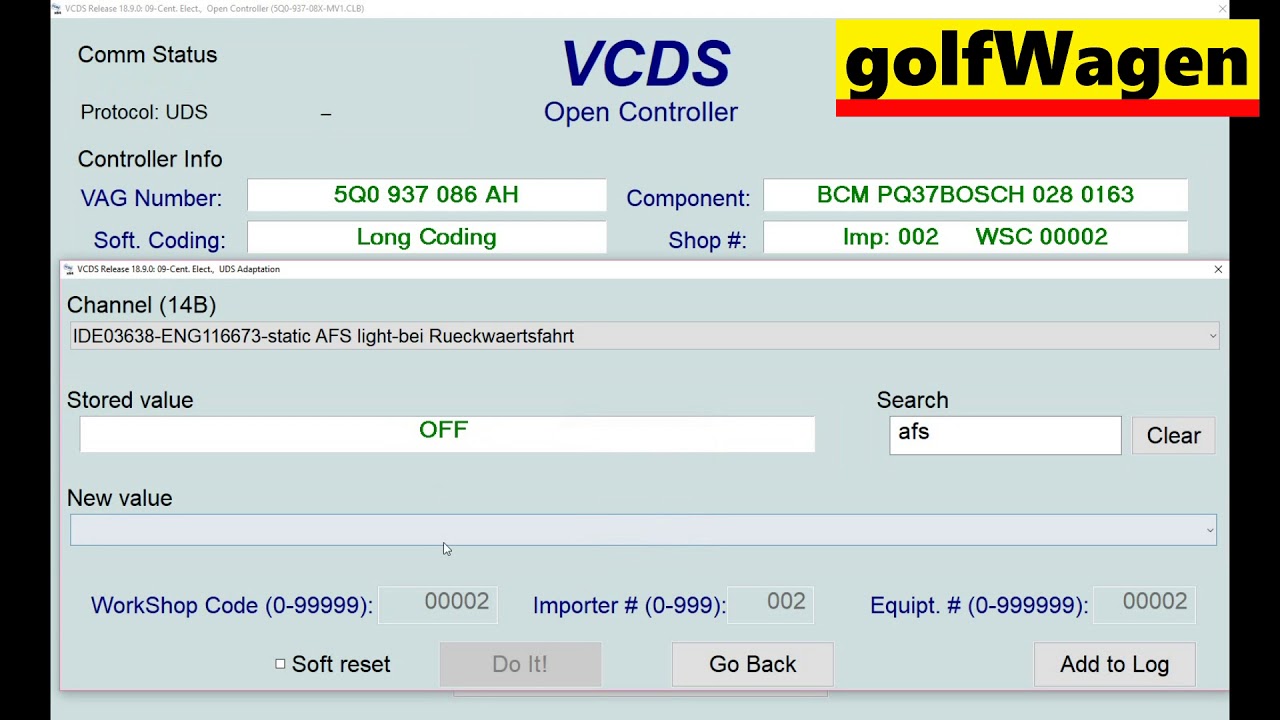The width and height of the screenshot is (1280, 720).
Task: Click the Comm Status heading
Action: click(147, 55)
